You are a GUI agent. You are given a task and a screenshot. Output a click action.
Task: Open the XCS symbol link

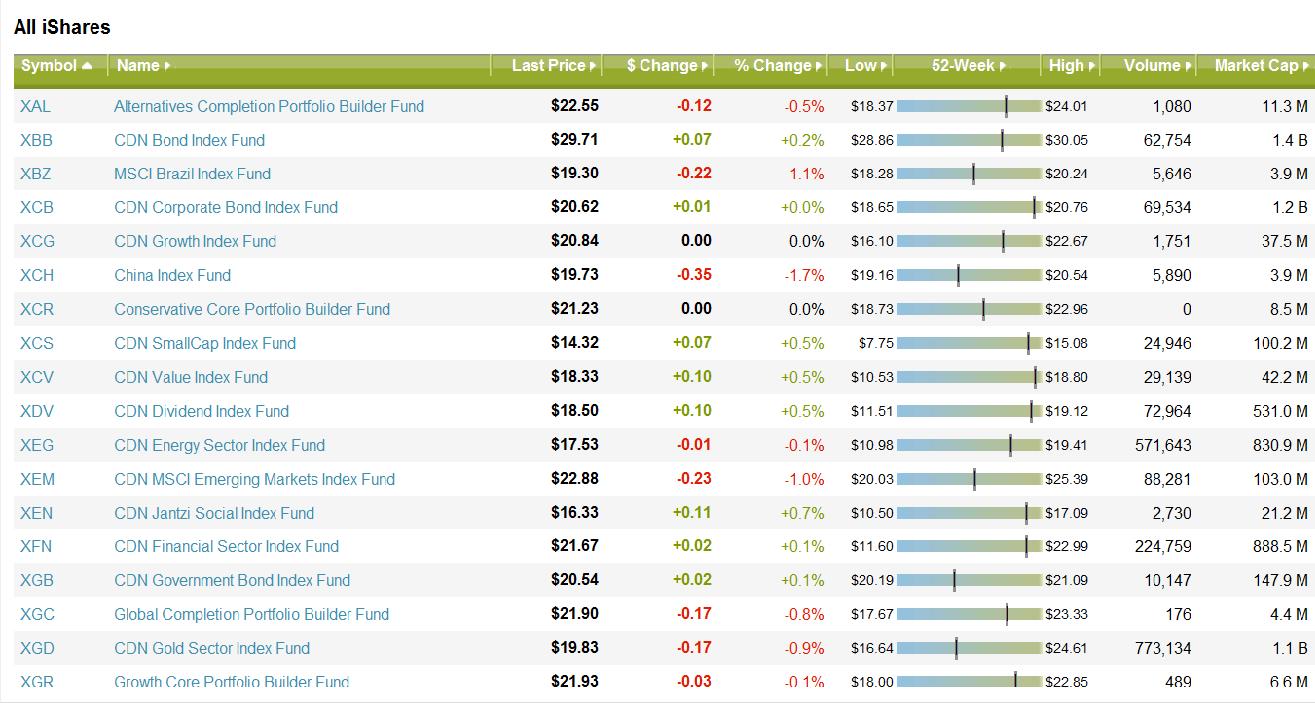pos(37,343)
